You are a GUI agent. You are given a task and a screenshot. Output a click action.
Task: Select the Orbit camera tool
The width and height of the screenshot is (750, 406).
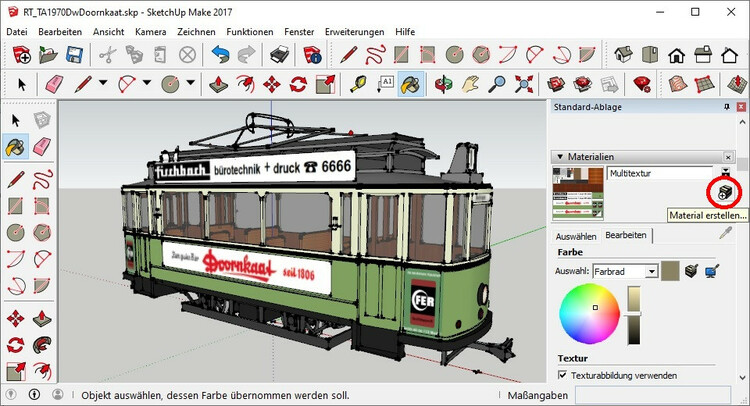(x=443, y=84)
